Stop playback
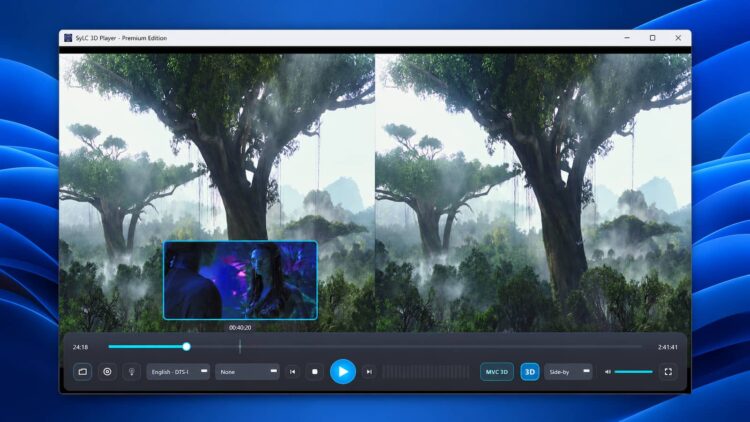The width and height of the screenshot is (750, 422). tap(315, 372)
